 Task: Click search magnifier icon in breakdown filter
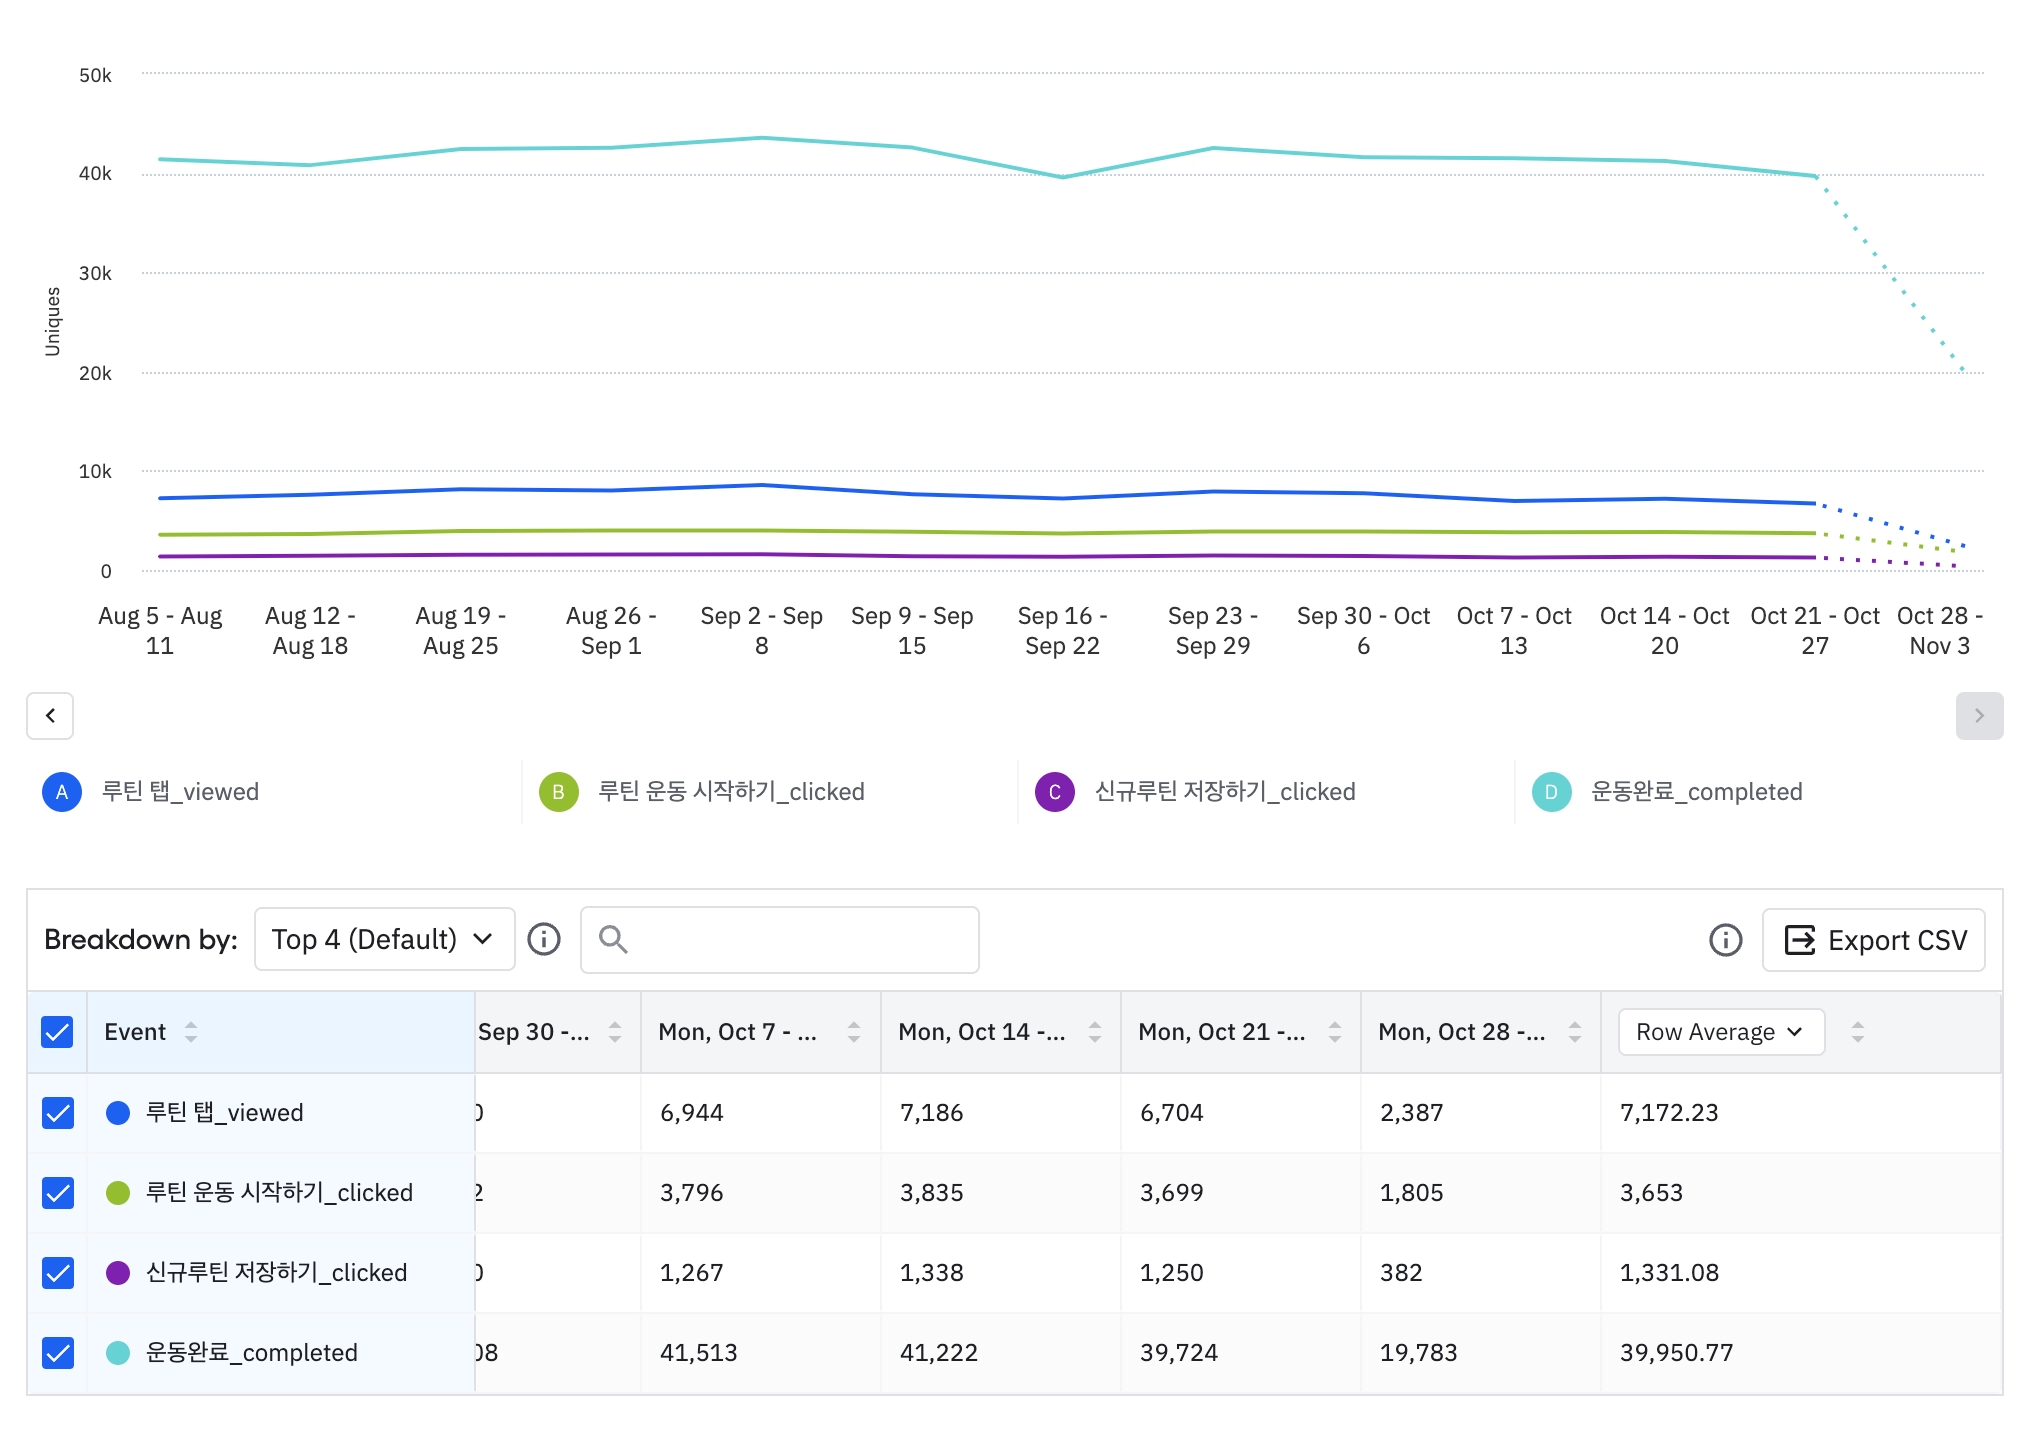point(613,939)
